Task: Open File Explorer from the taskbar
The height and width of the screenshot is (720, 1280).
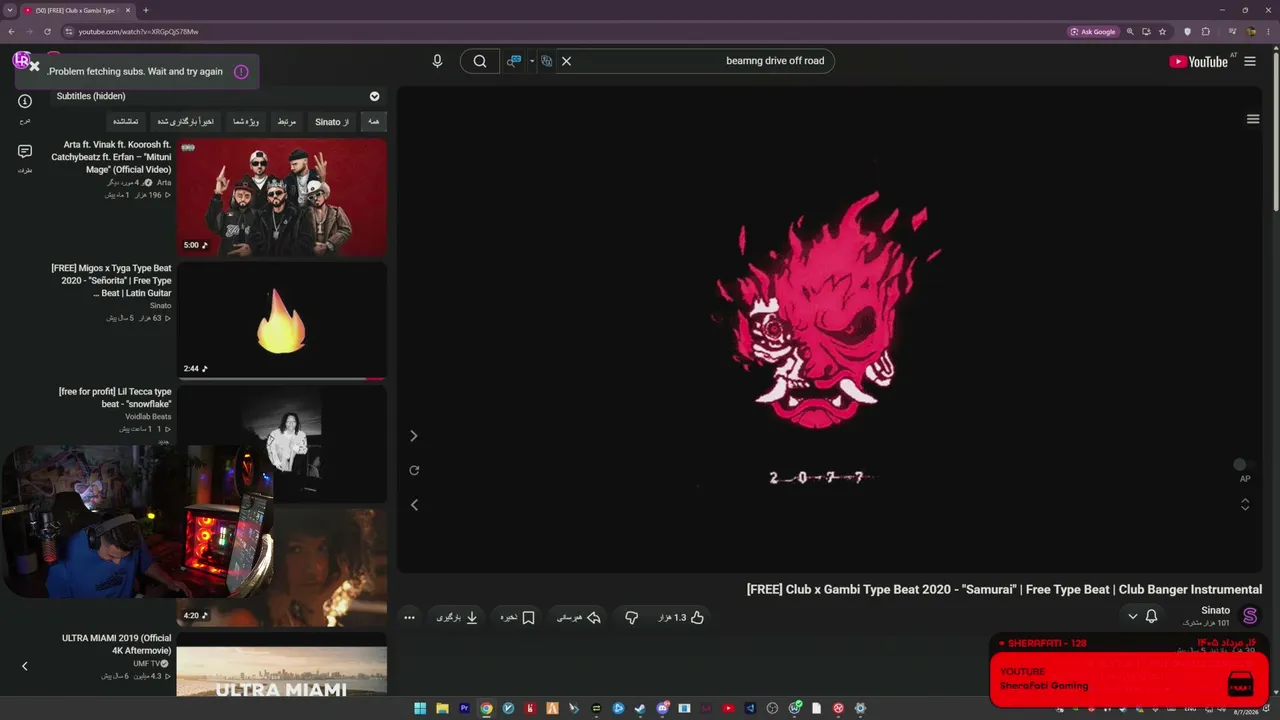Action: [442, 708]
